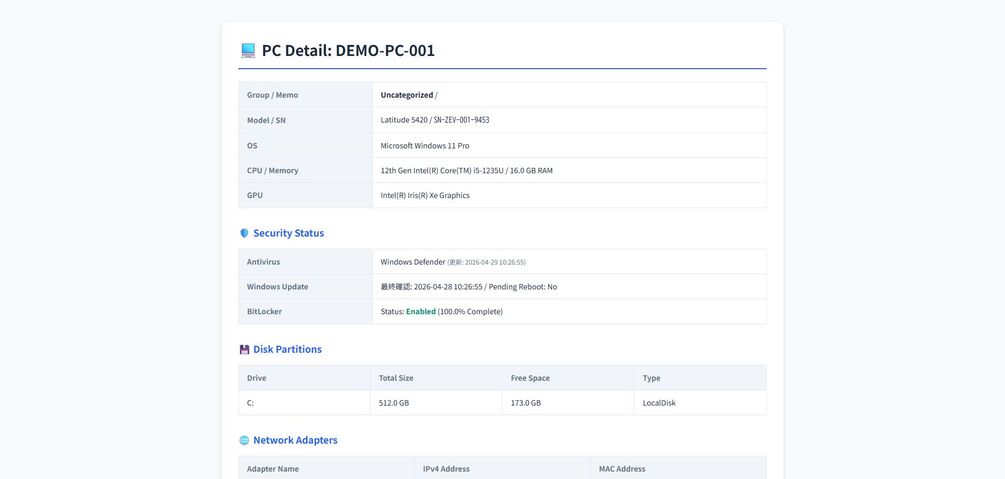Select the 512.0 GB total size cell
The width and height of the screenshot is (1005, 479).
point(436,403)
